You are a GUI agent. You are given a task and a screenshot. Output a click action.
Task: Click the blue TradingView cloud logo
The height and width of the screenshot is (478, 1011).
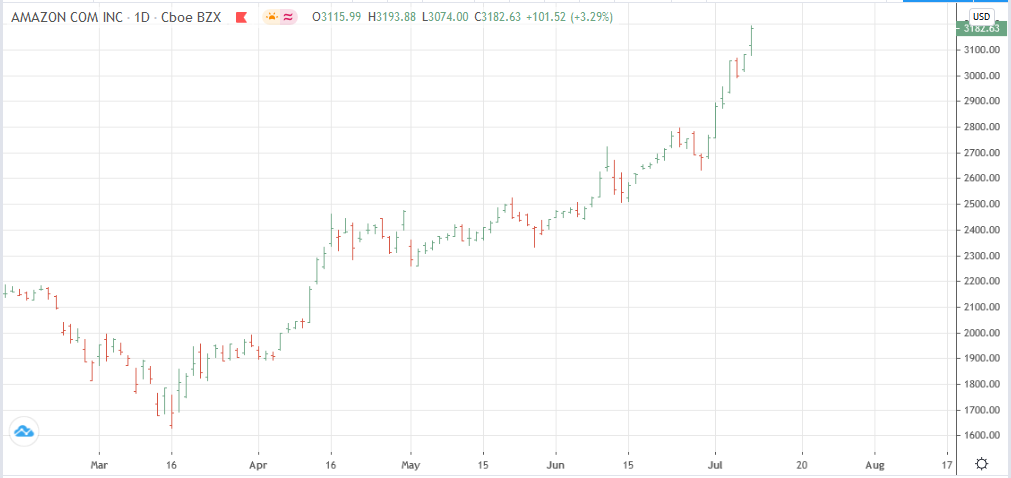[x=23, y=432]
